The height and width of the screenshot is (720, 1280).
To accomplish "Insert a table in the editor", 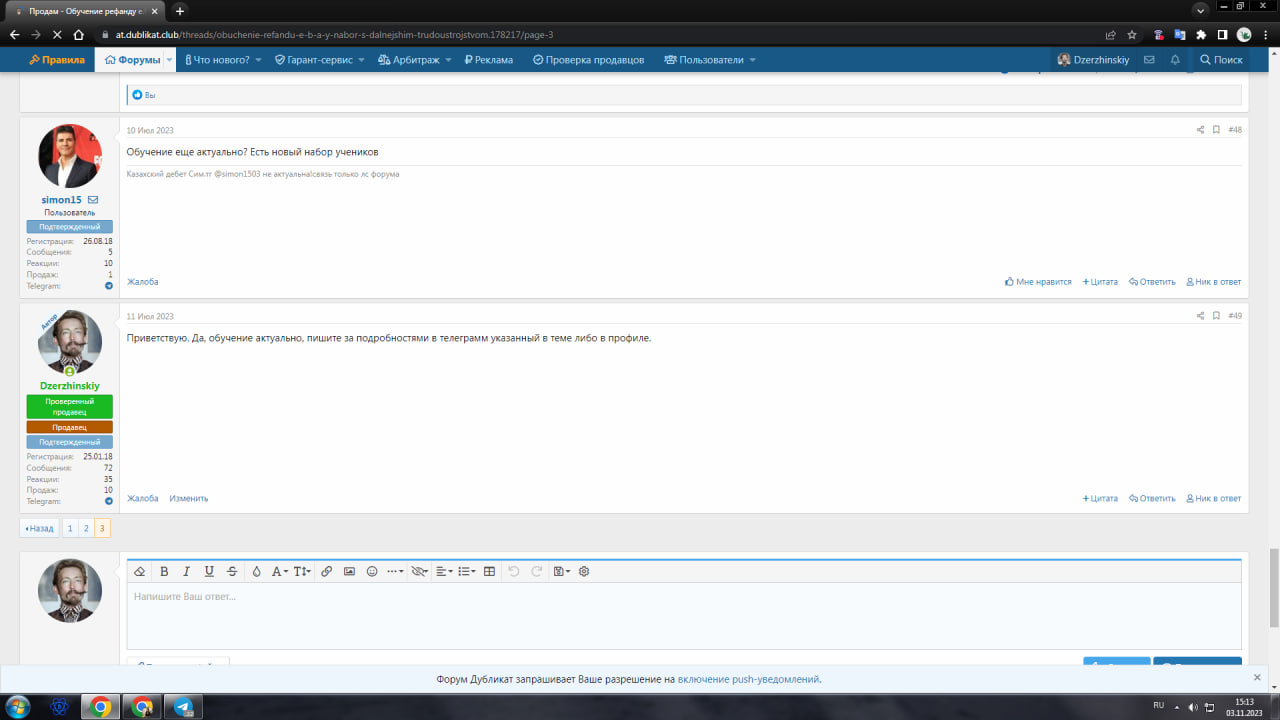I will point(489,571).
